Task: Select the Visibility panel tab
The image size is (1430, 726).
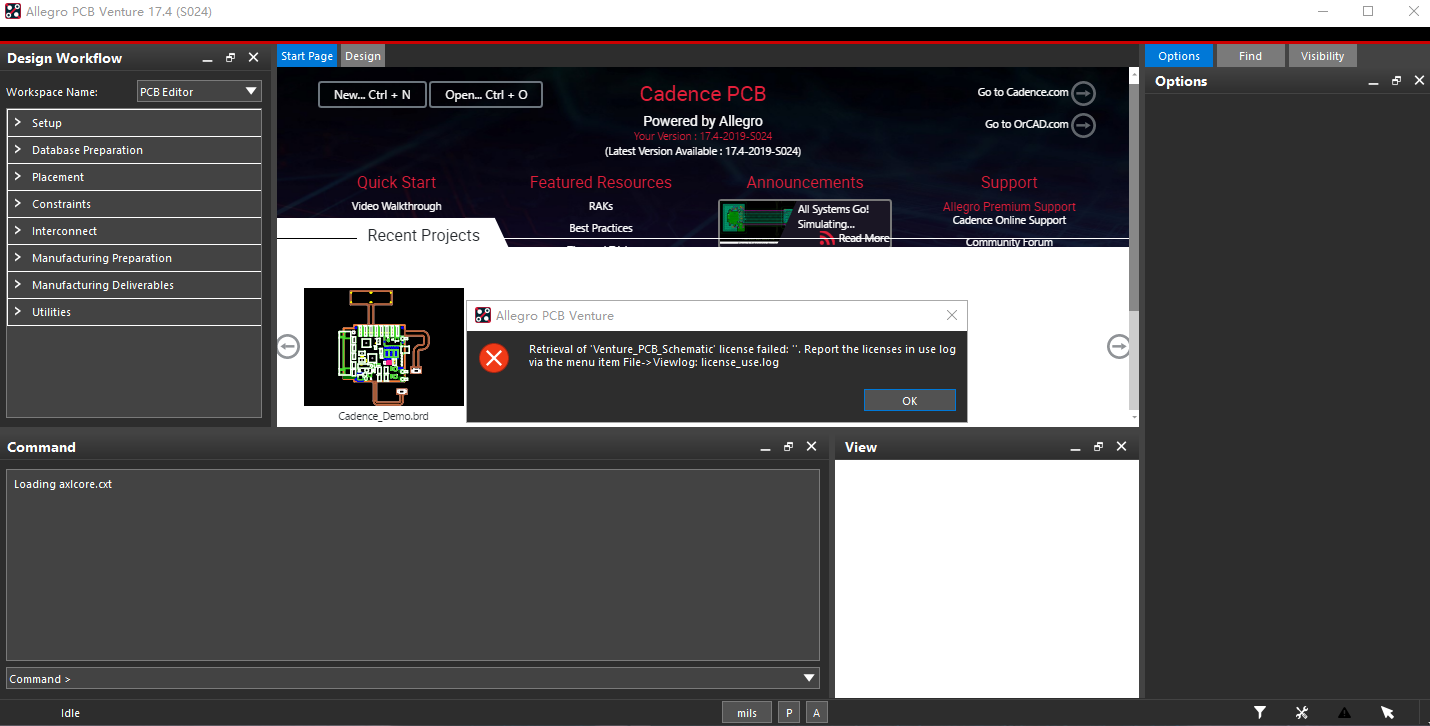Action: tap(1322, 56)
